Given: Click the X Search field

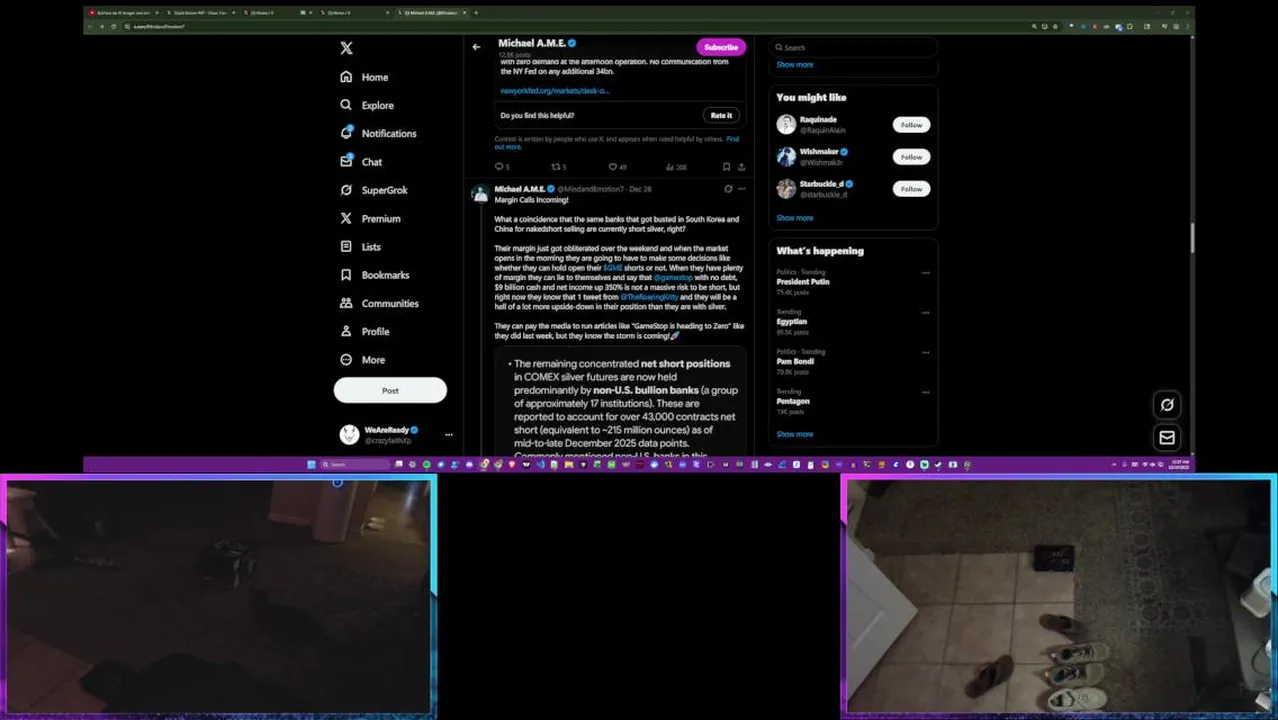Looking at the screenshot, I should [853, 47].
